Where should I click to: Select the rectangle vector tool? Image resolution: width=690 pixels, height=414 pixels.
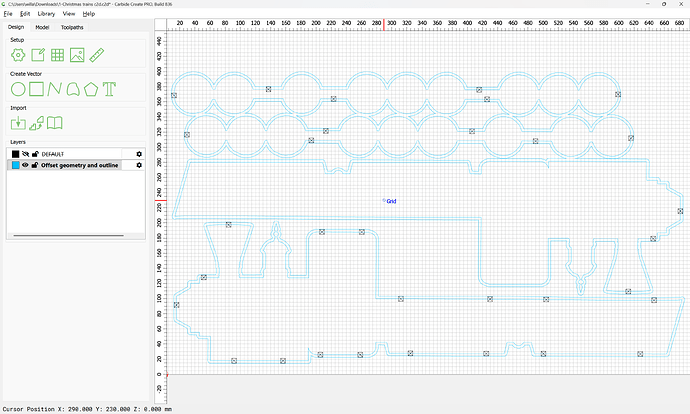coord(36,89)
